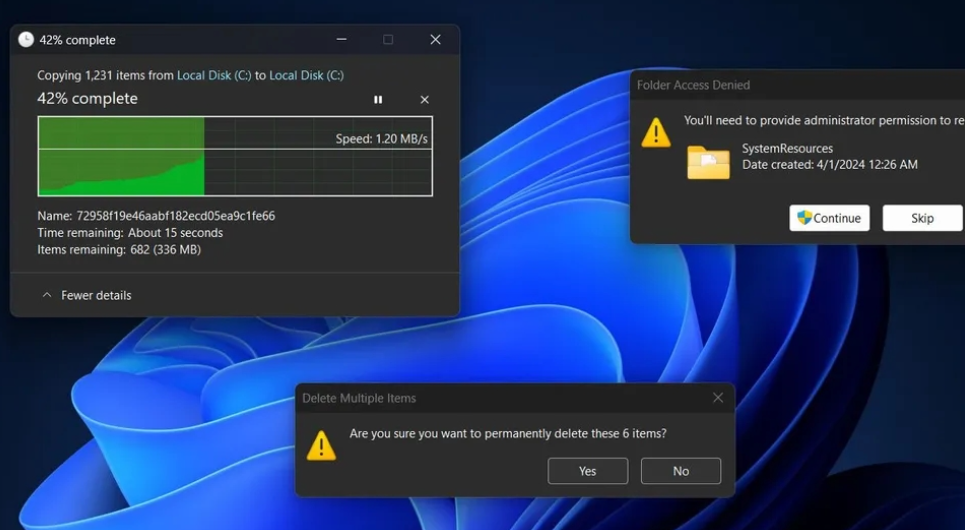The image size is (965, 530).
Task: Click the green copy progress graph
Action: 121,157
